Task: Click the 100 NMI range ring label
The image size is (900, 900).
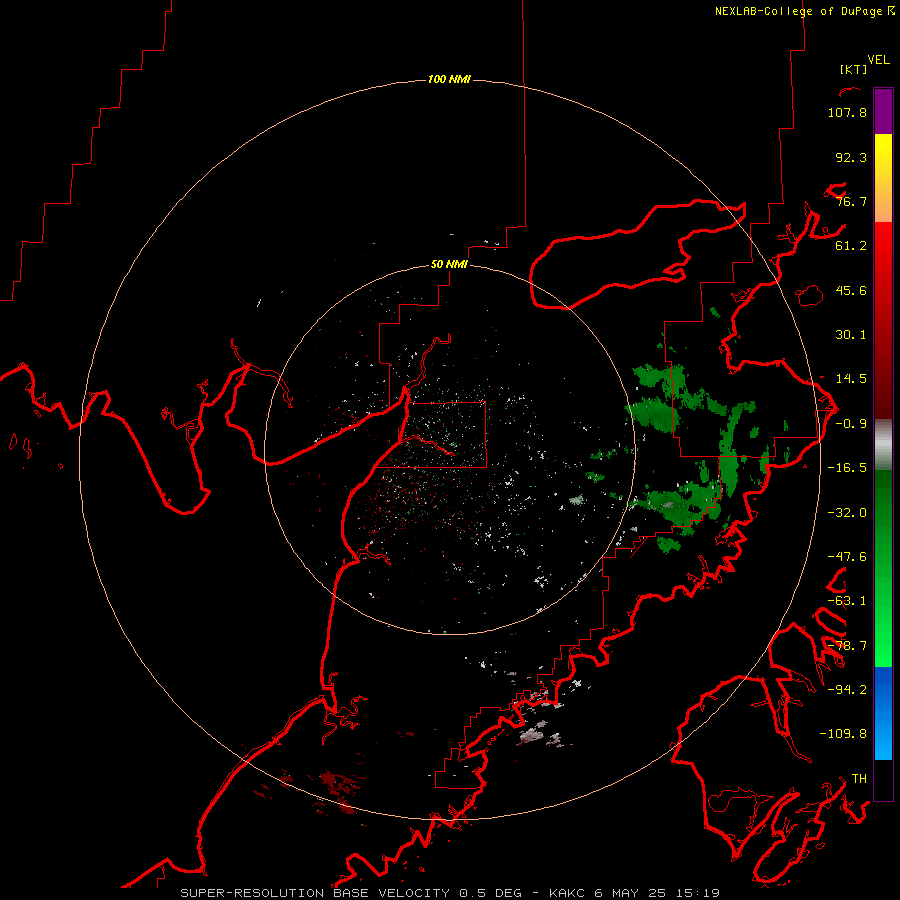Action: [449, 79]
